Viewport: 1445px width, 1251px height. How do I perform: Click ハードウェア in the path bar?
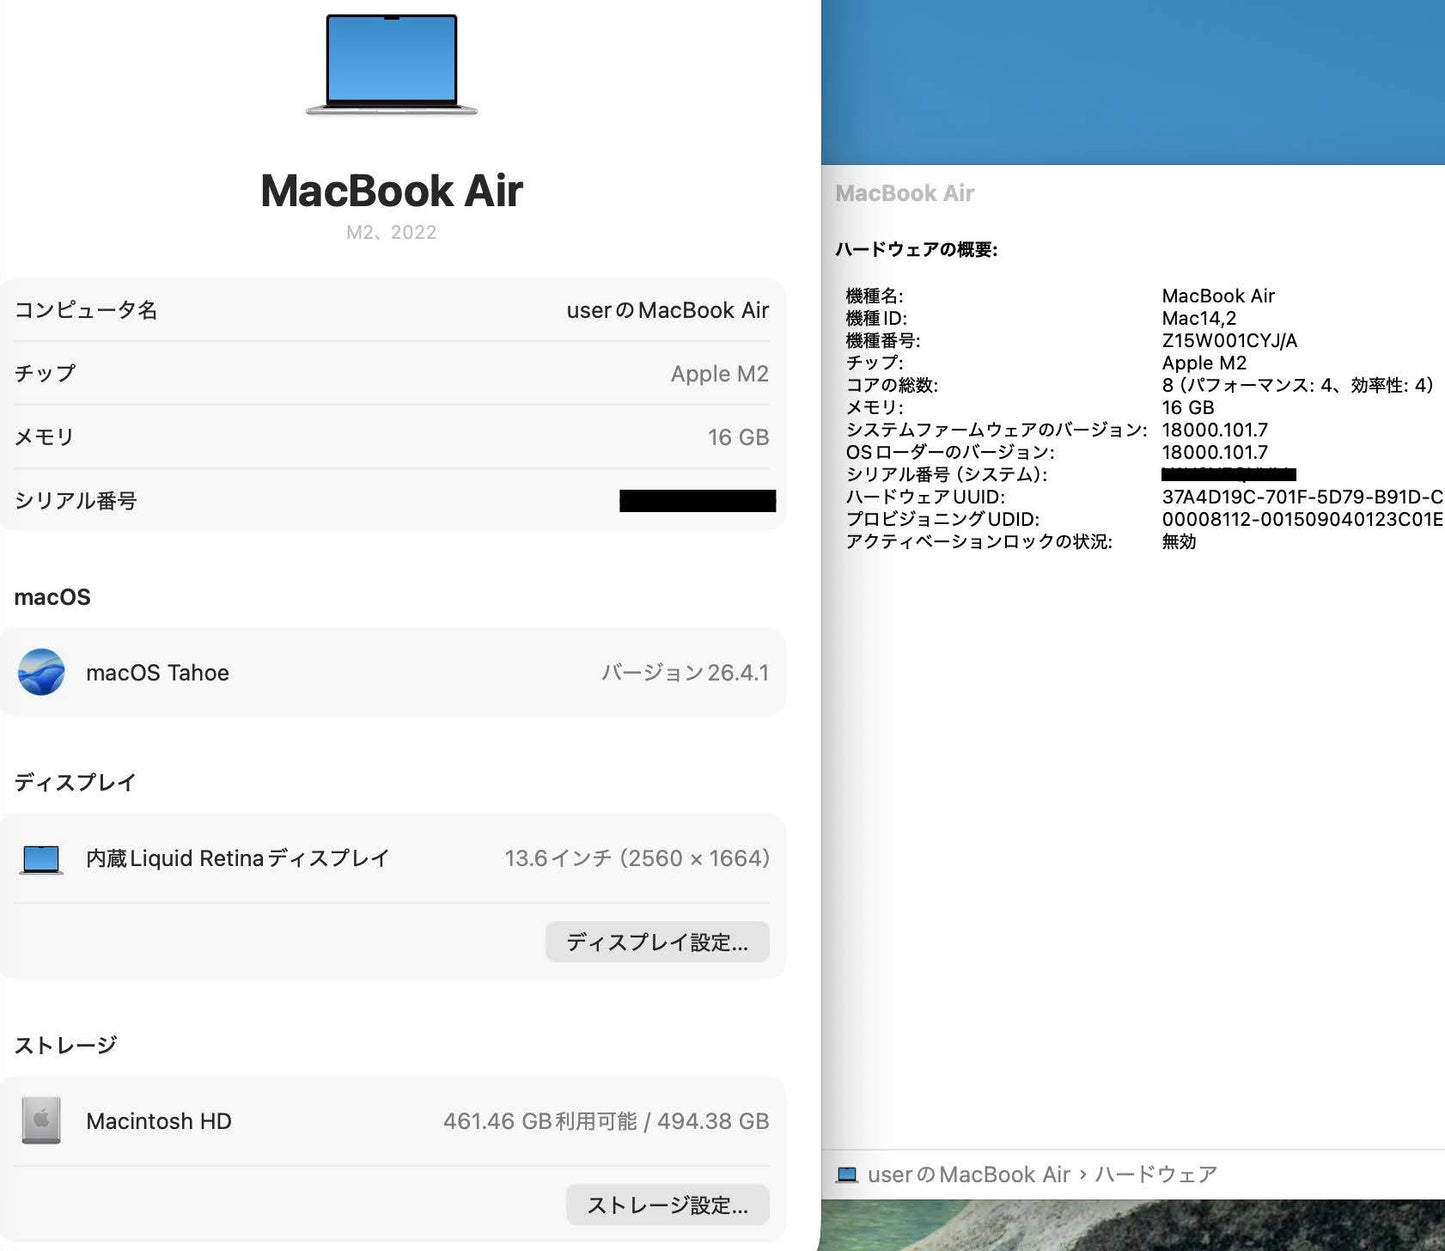(x=1156, y=1174)
